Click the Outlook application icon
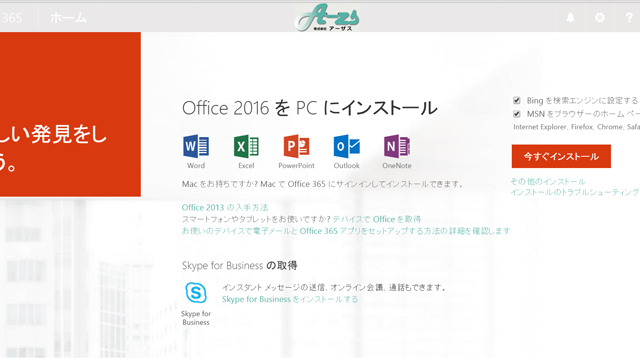Viewport: 640px width, 360px height. coord(347,146)
